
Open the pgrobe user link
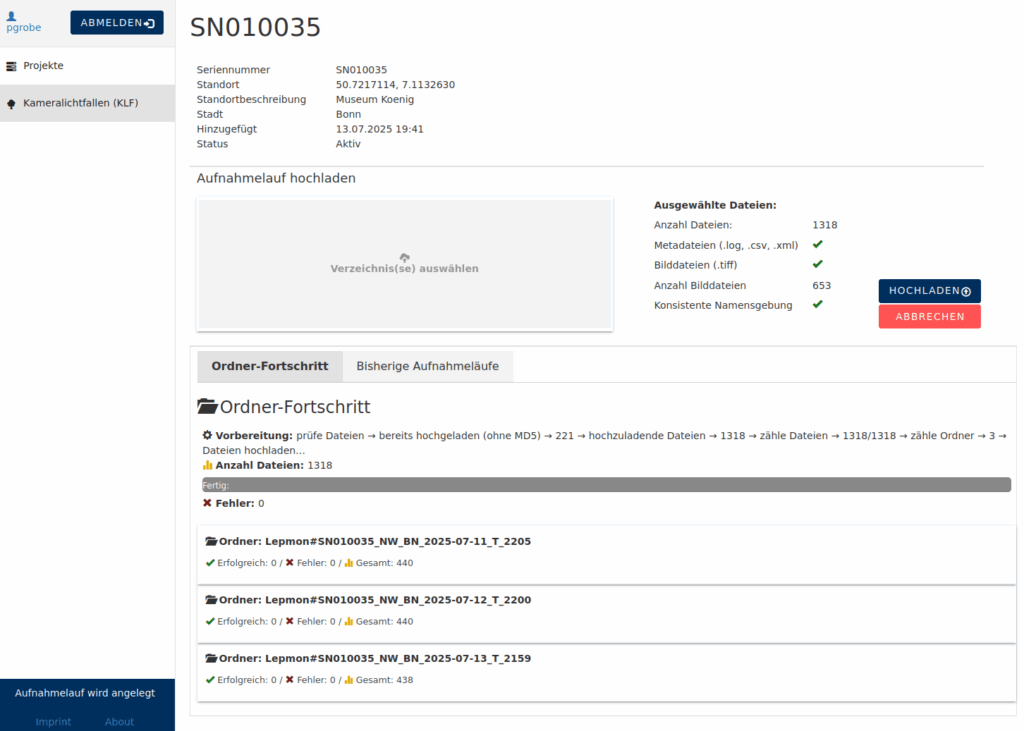(x=24, y=27)
